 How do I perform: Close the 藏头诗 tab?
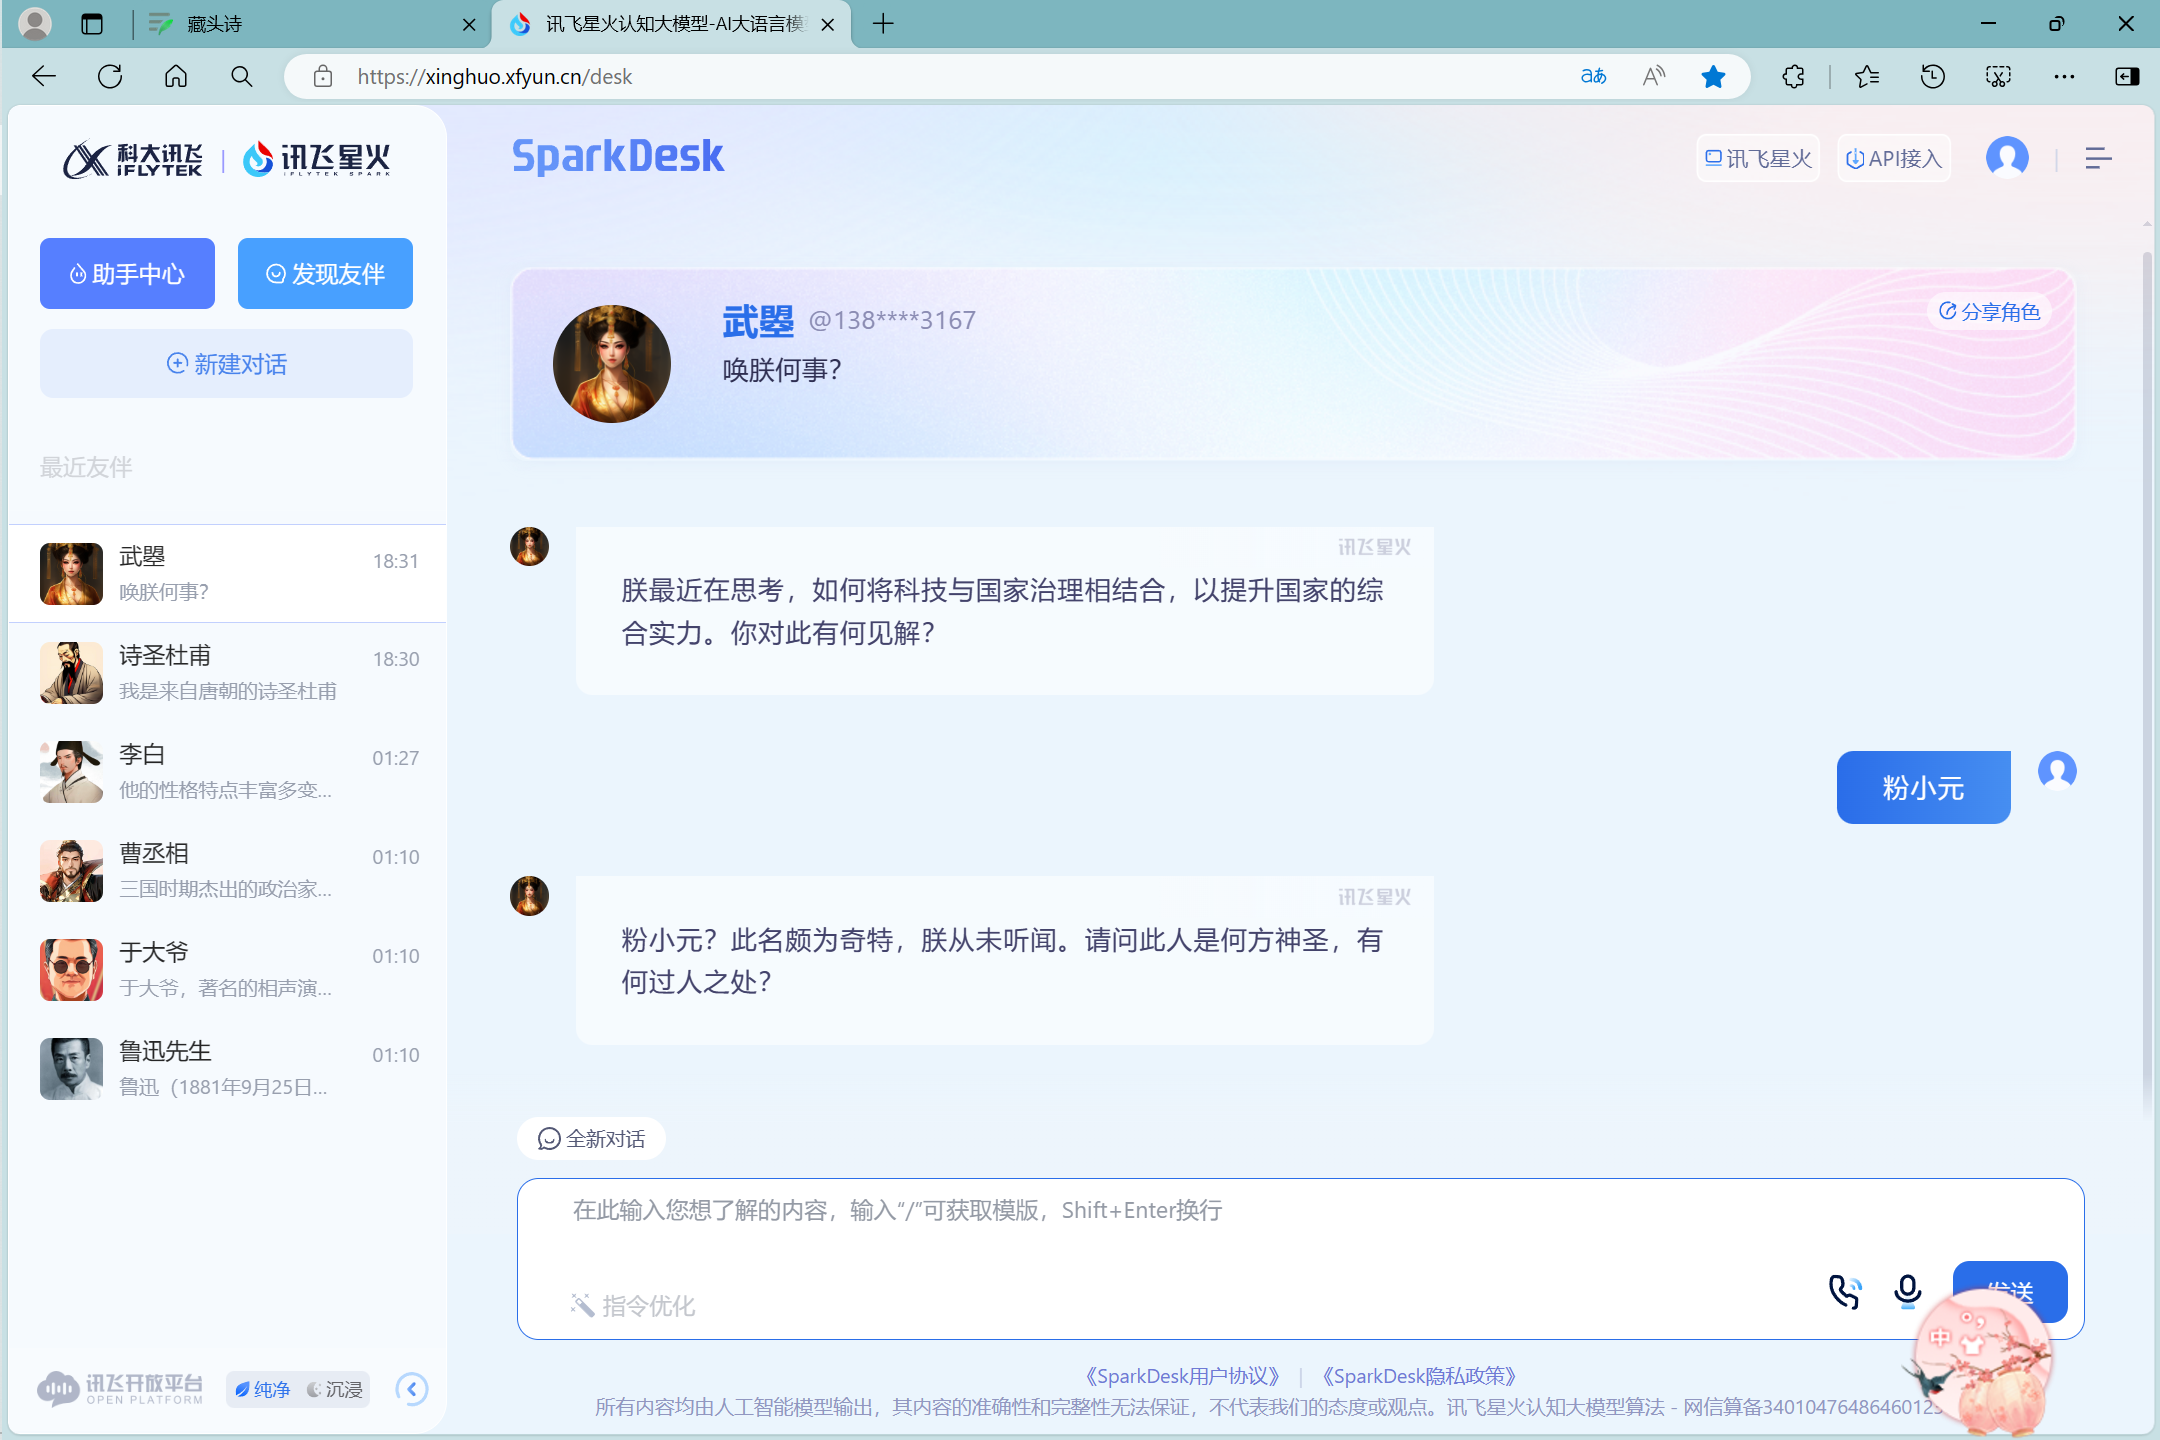click(469, 24)
